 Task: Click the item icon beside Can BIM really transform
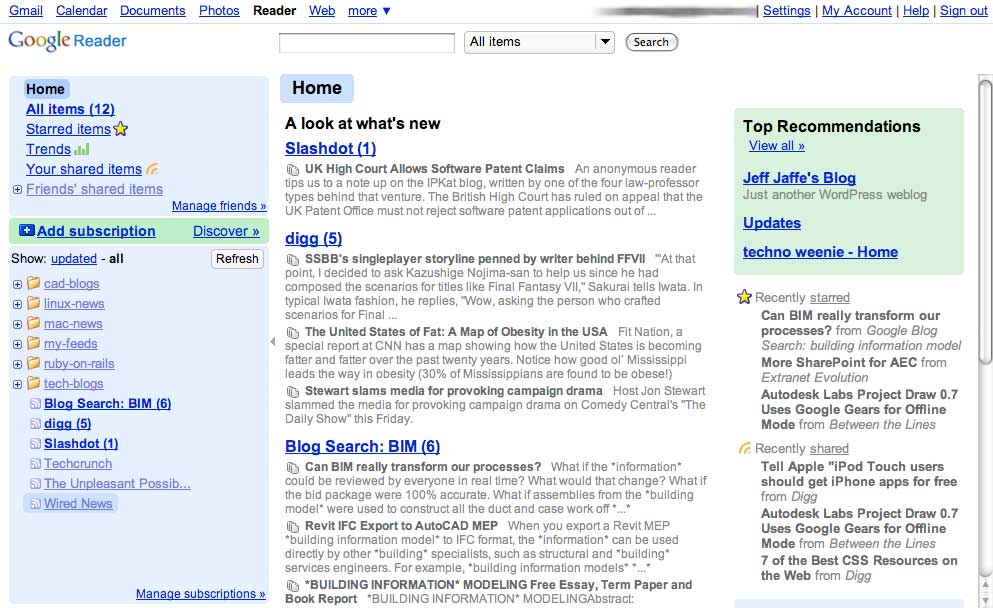293,467
